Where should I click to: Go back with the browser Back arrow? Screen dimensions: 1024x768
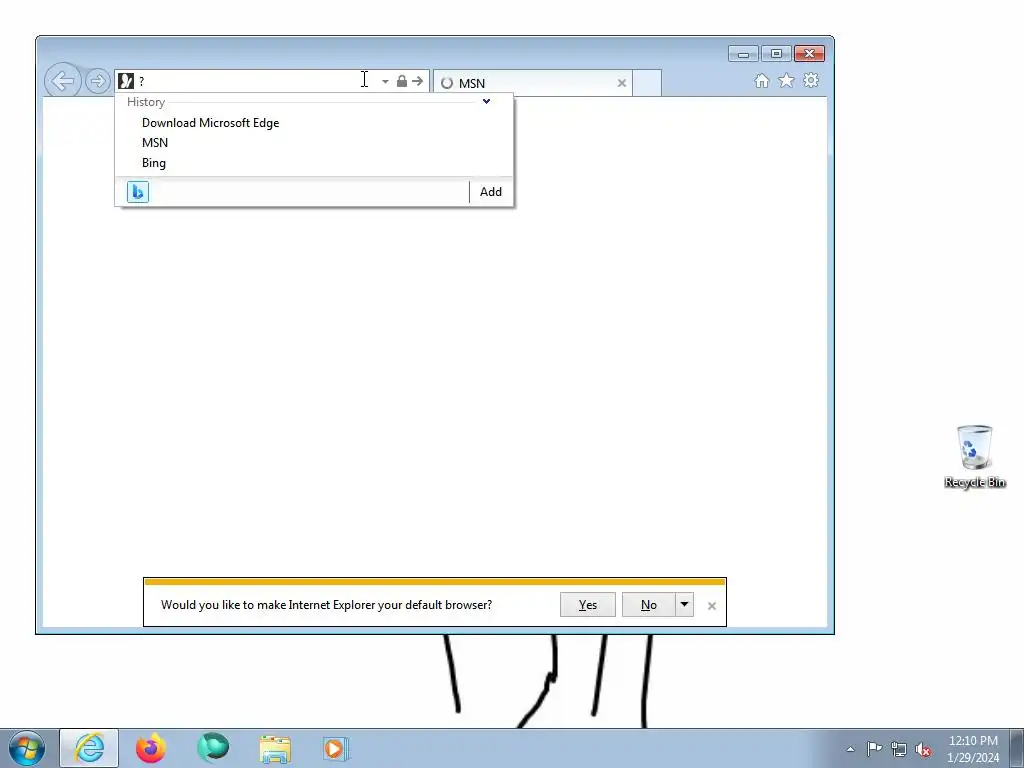click(x=63, y=81)
